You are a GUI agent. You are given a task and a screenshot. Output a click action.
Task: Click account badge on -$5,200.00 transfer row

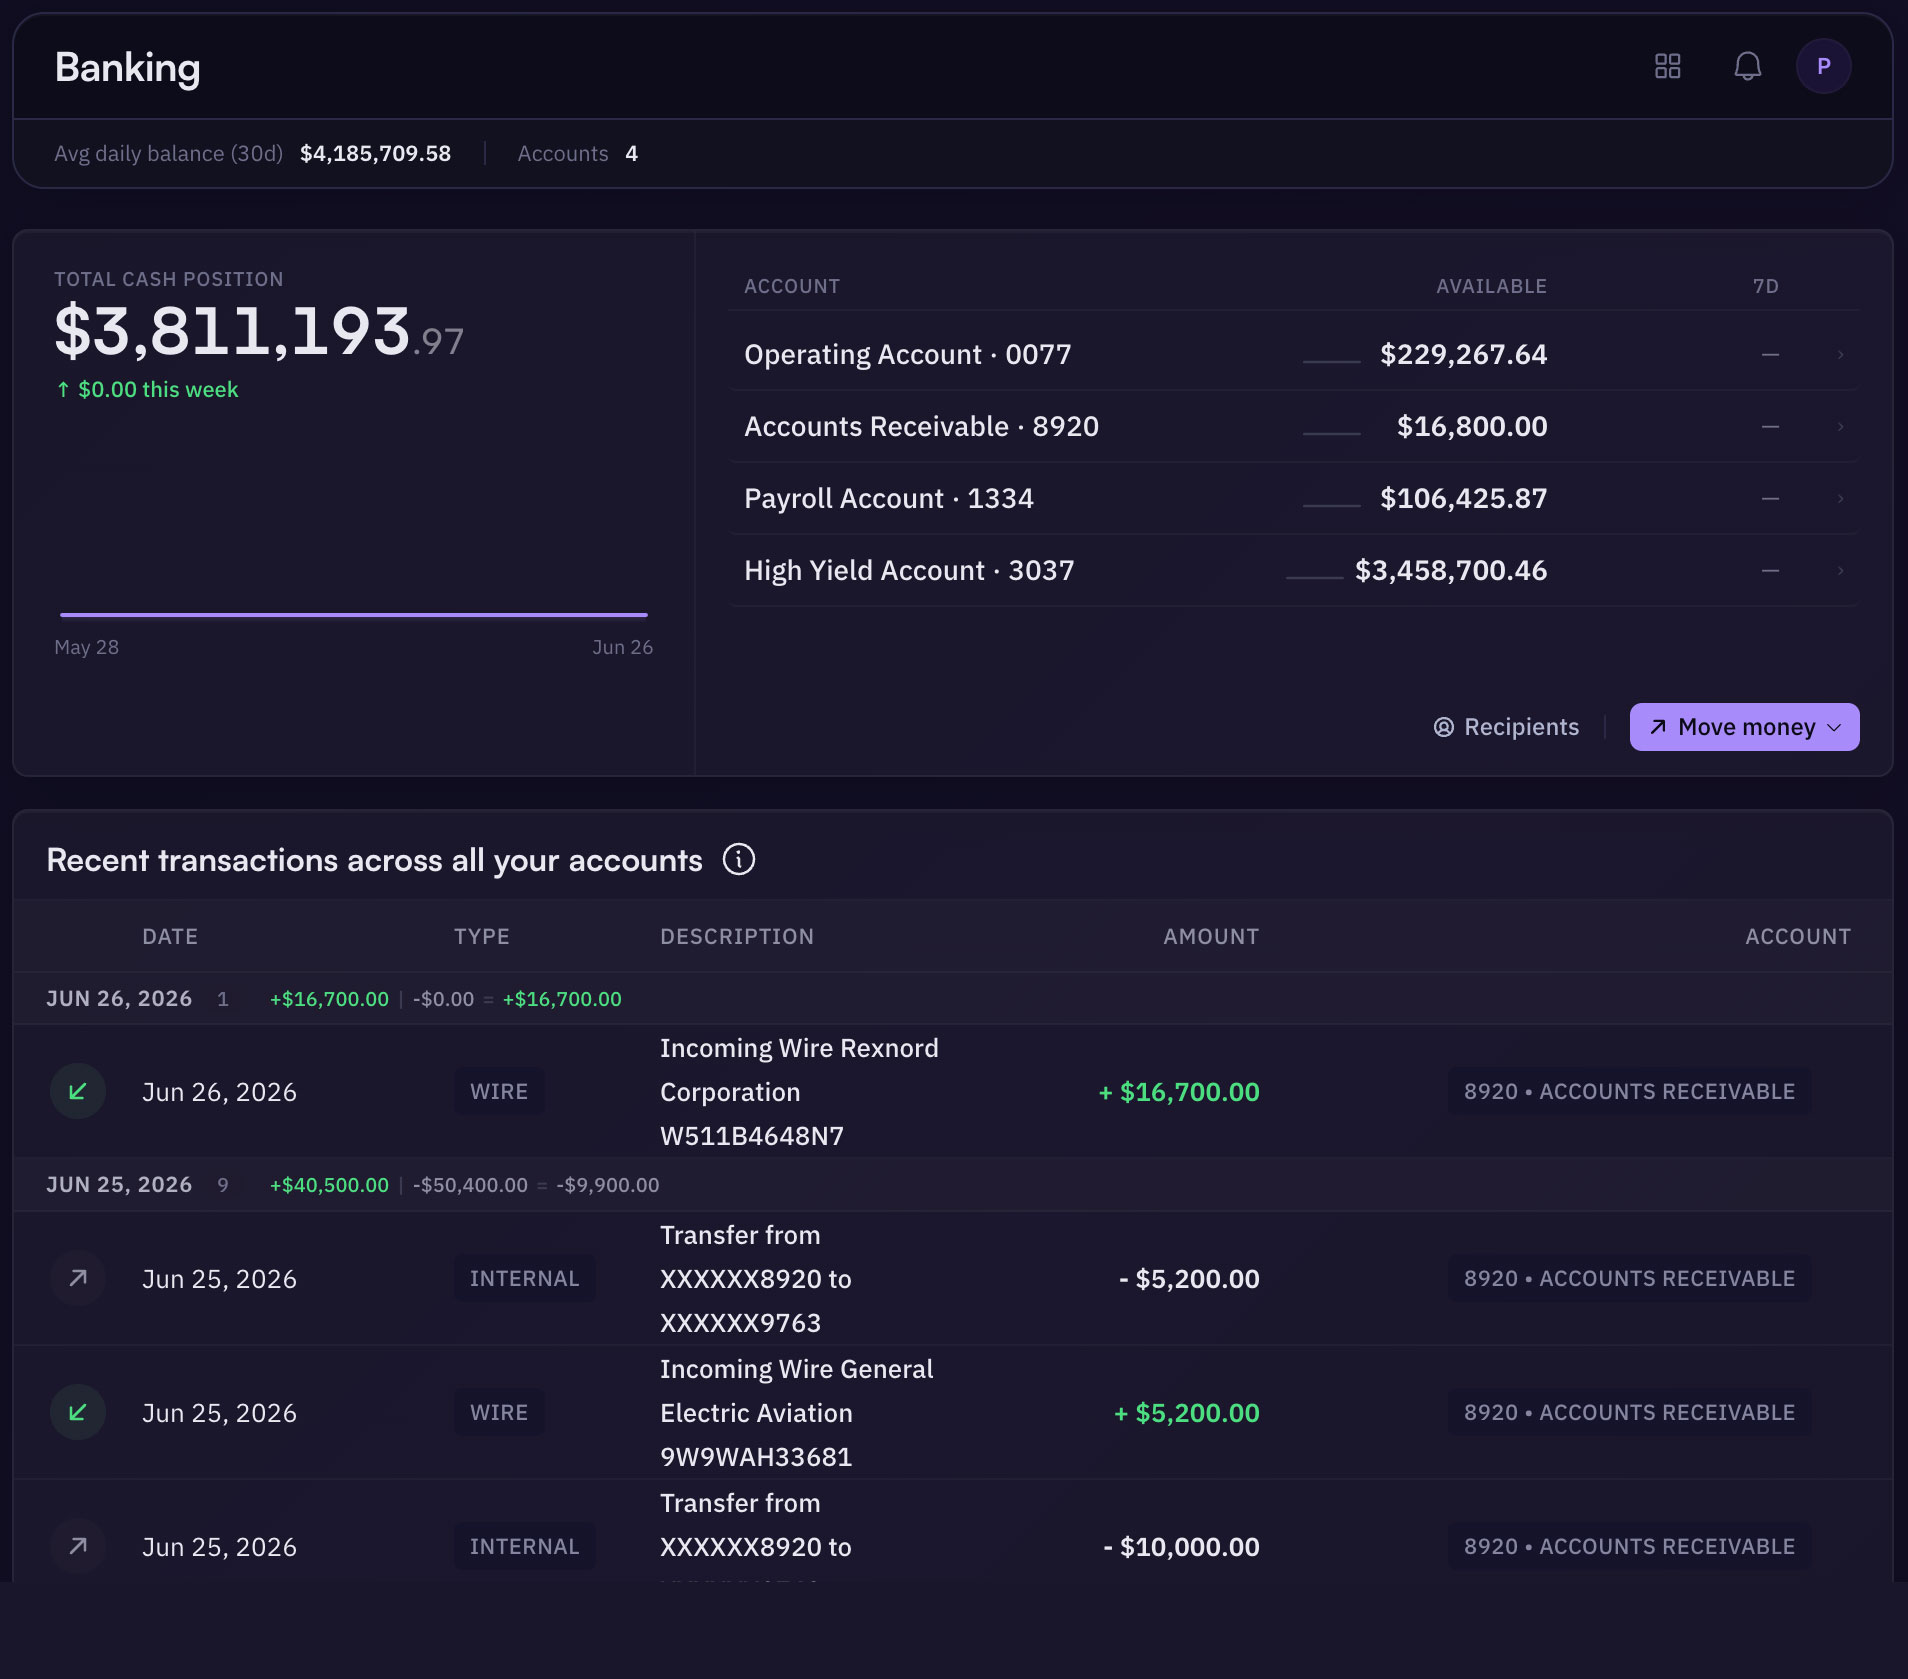(x=1629, y=1278)
